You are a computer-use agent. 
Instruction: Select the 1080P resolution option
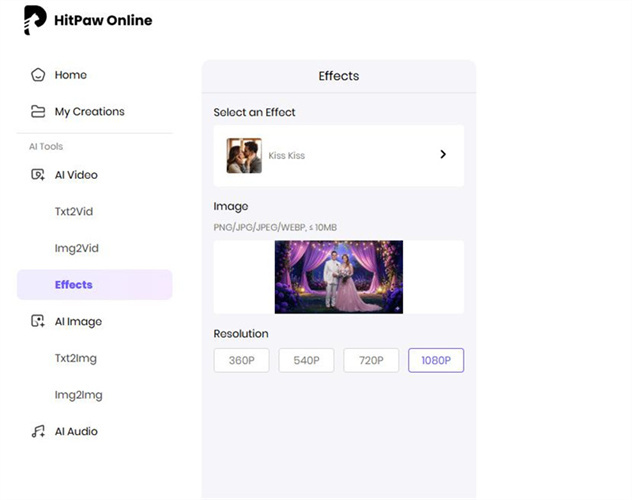click(436, 361)
